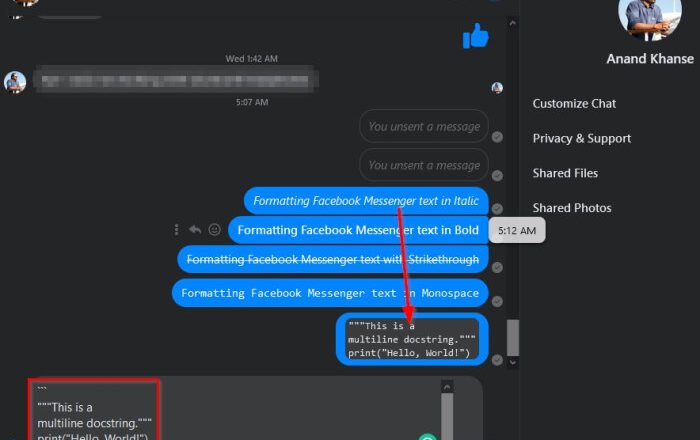Viewport: 700px width, 440px height.
Task: Click delivered checkmark beside Strikethrough message
Action: (x=497, y=267)
